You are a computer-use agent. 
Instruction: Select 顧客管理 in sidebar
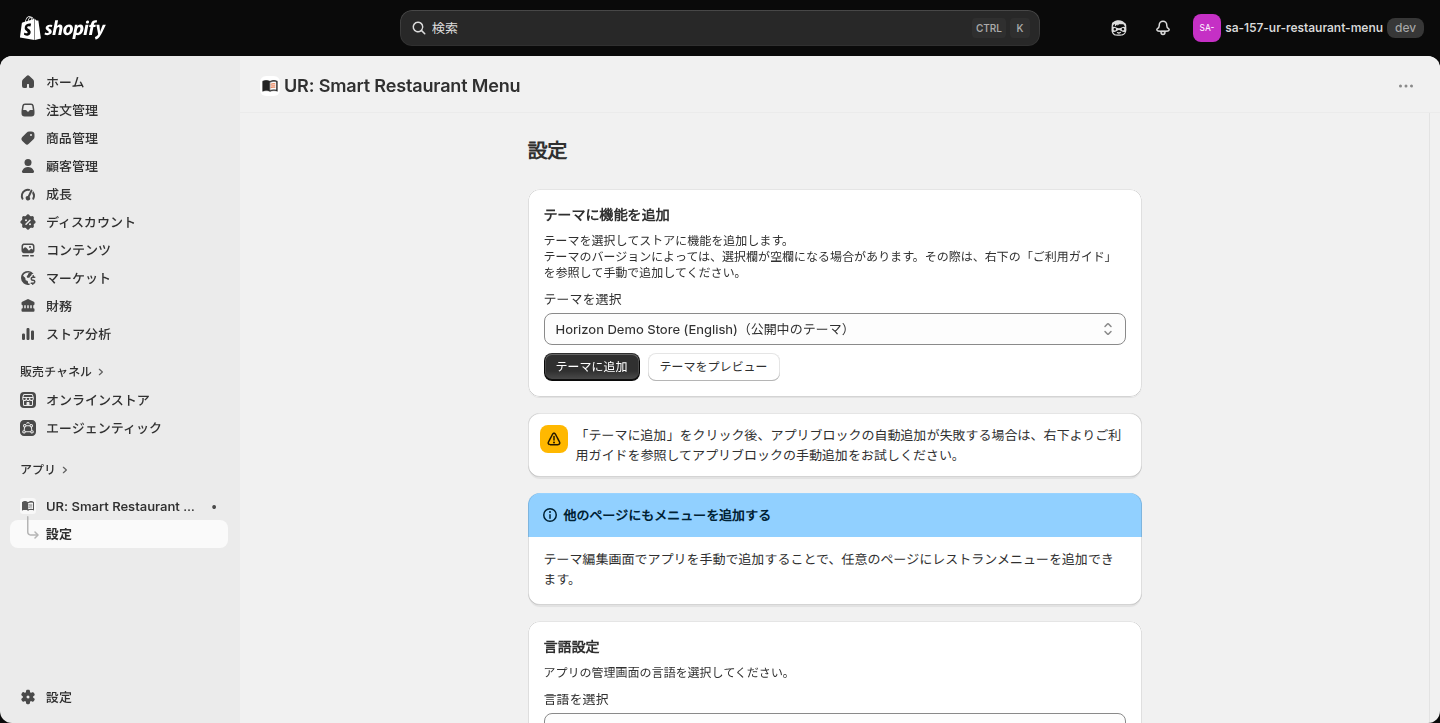[119, 166]
